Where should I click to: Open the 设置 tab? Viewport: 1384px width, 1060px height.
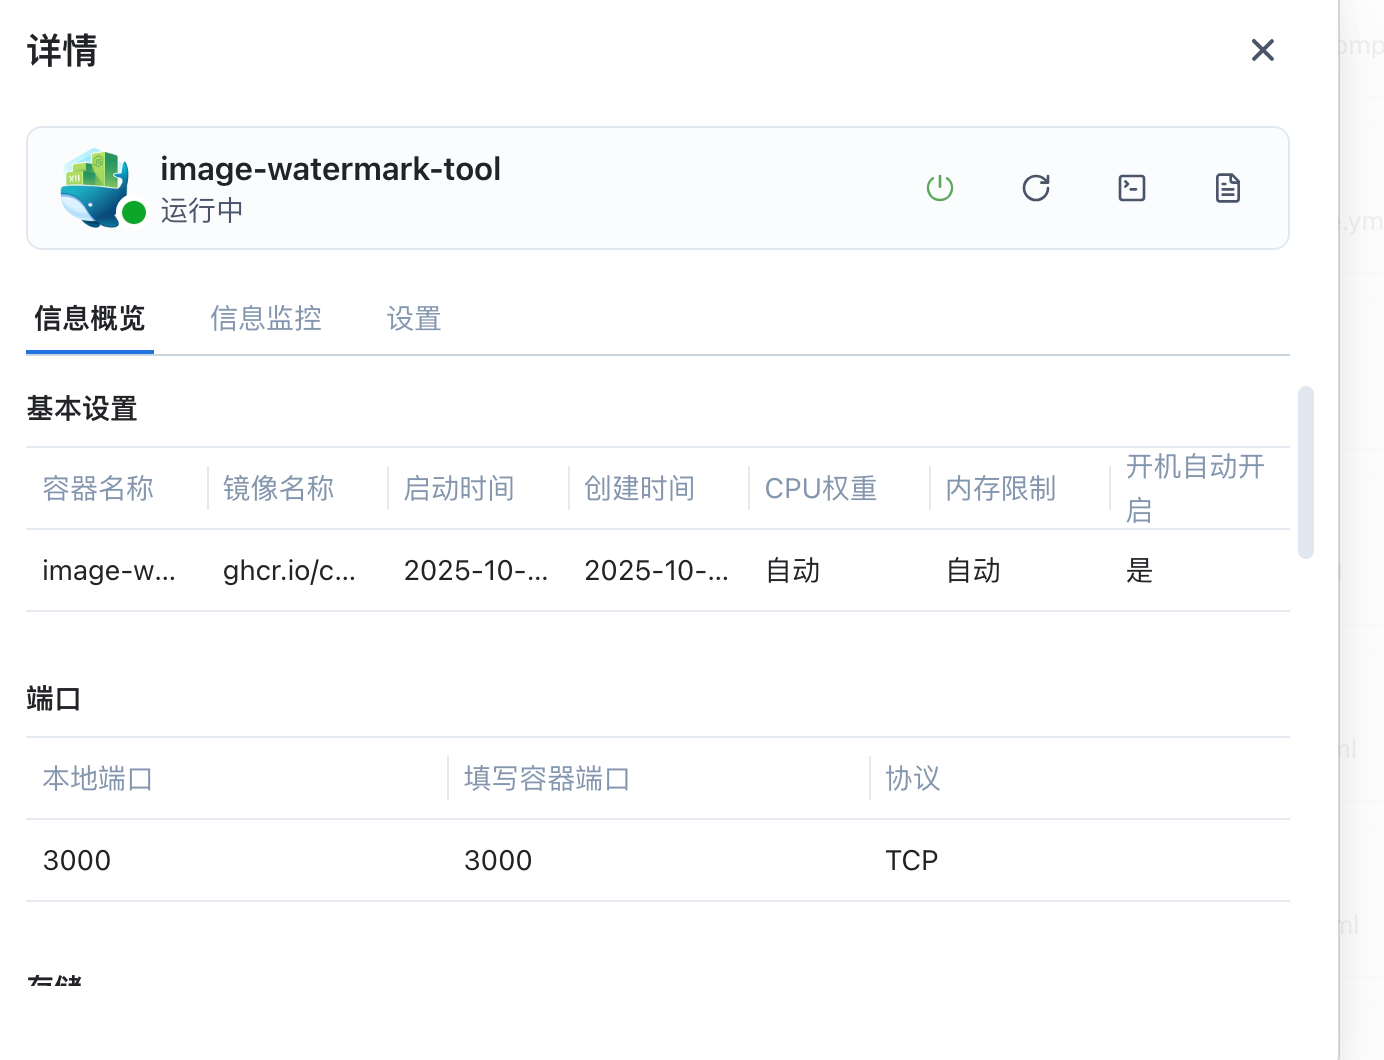pyautogui.click(x=413, y=319)
